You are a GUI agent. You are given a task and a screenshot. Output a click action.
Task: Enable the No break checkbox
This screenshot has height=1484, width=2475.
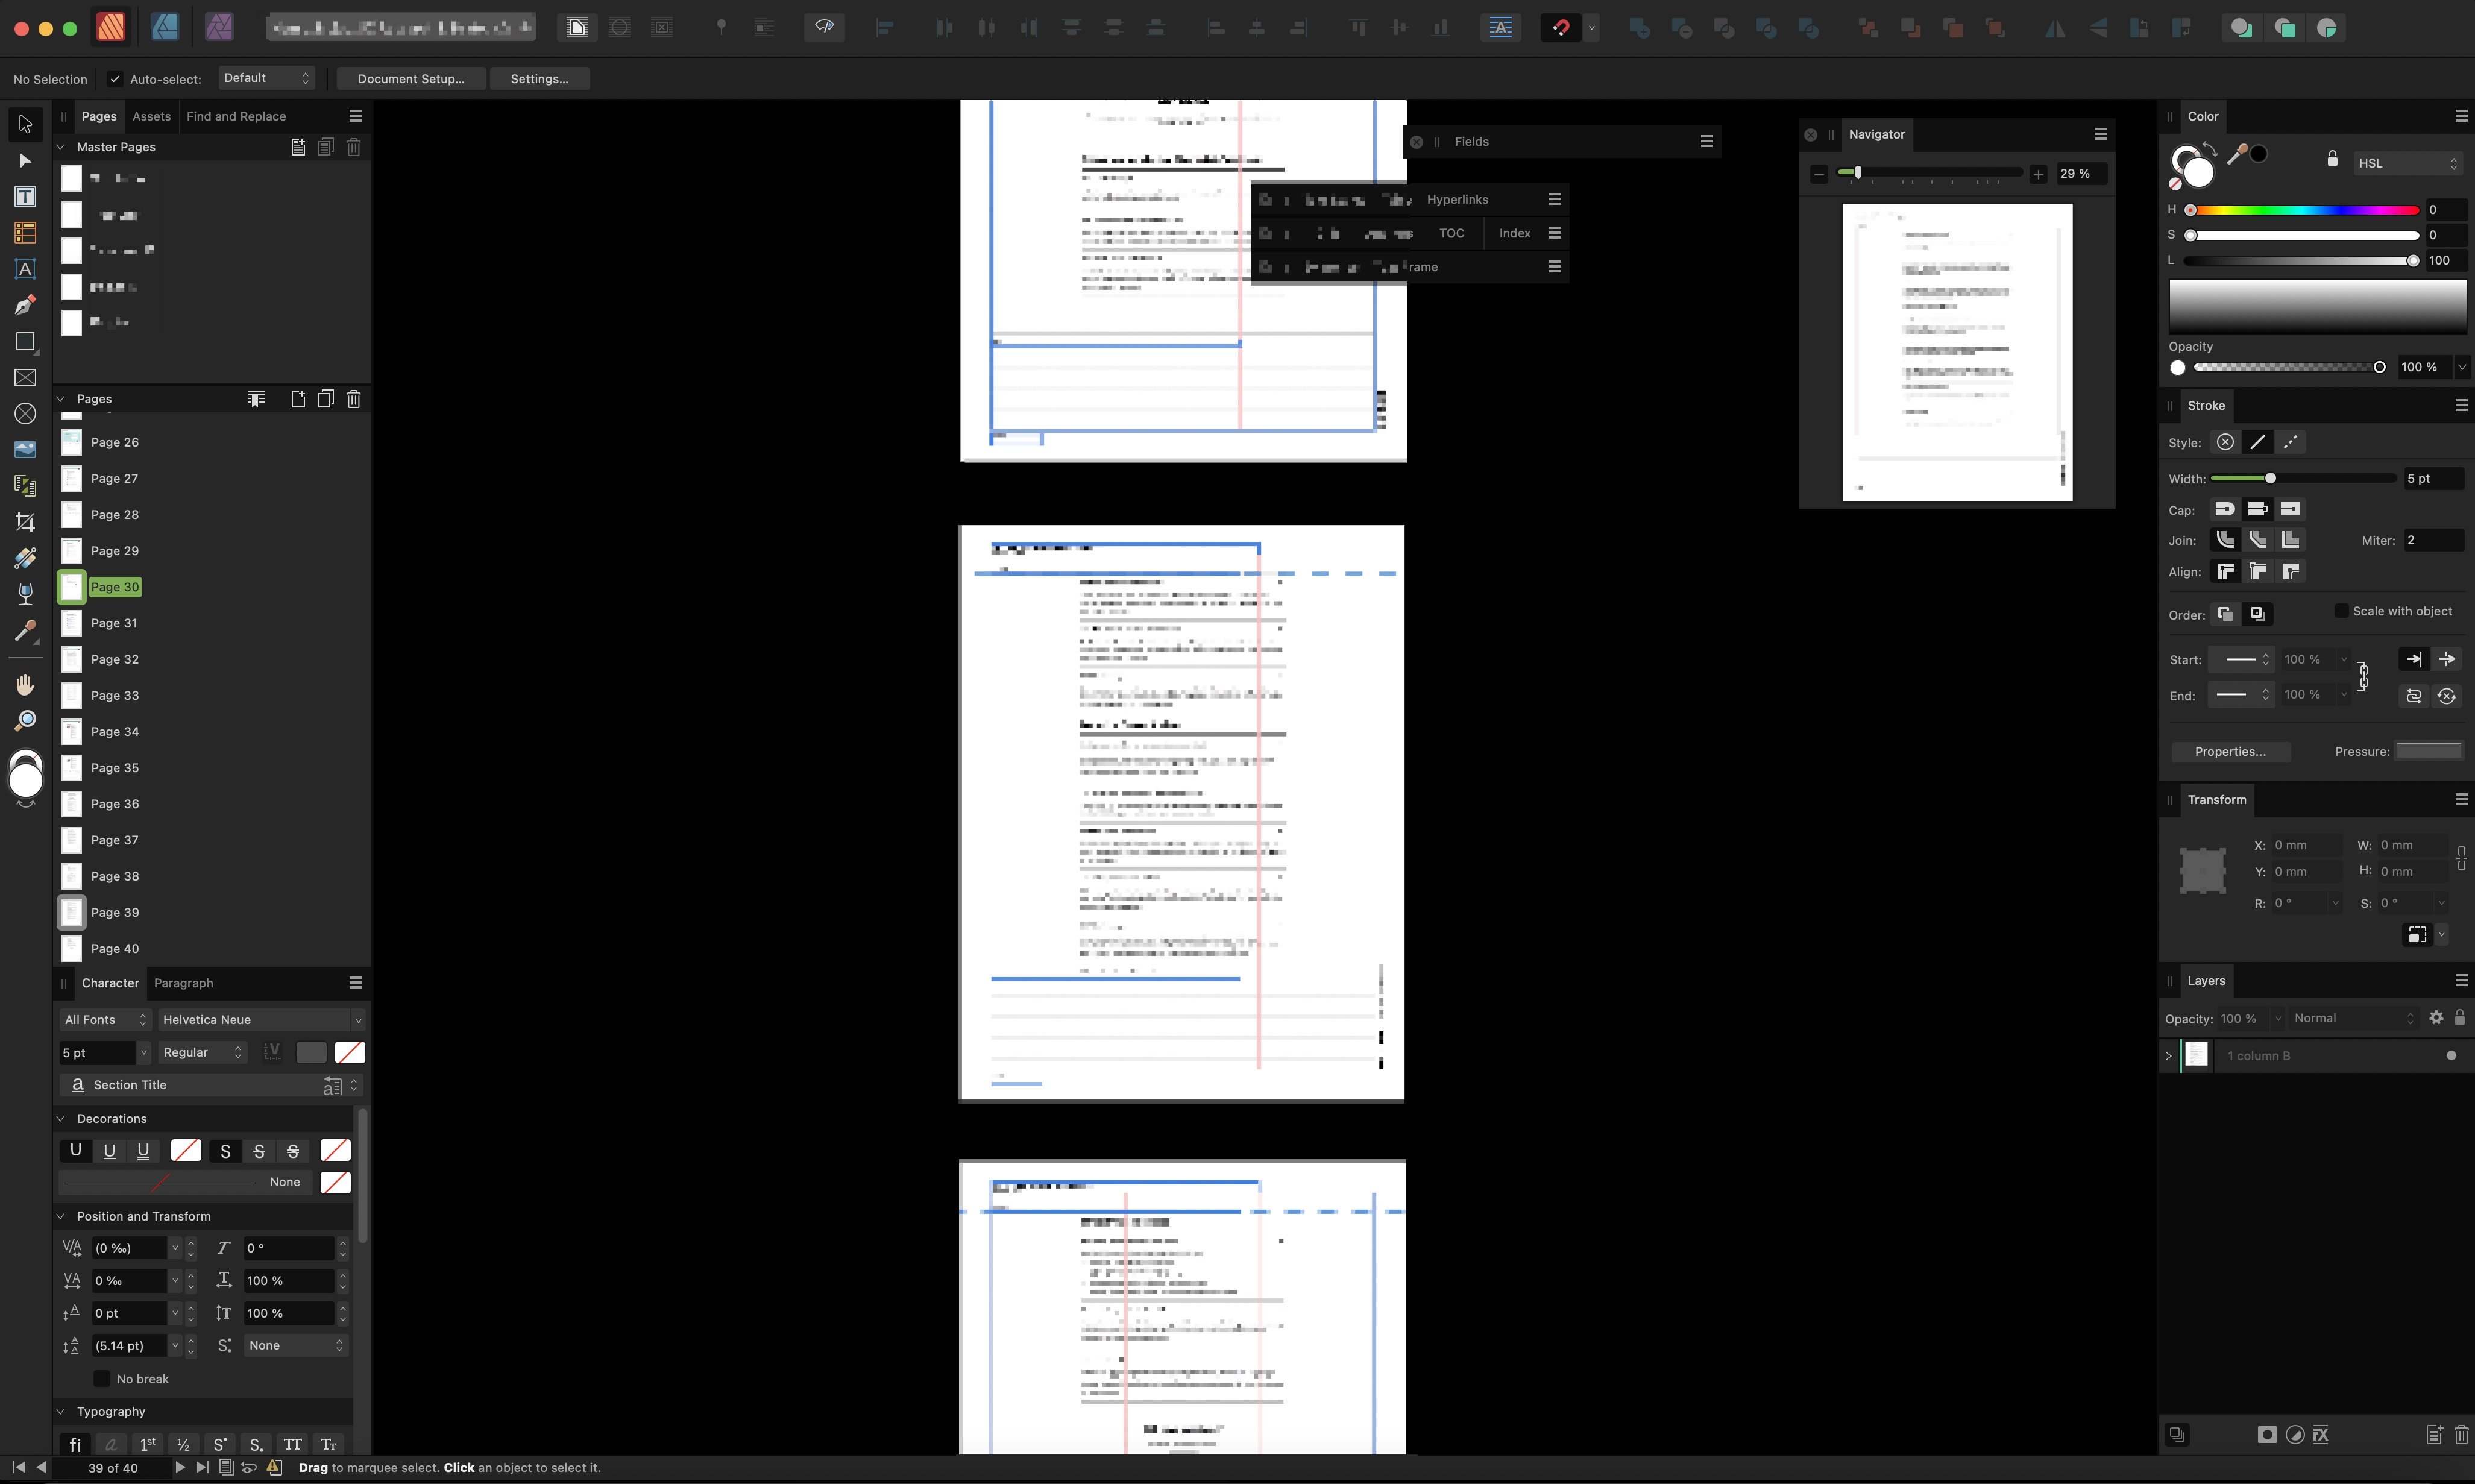click(101, 1379)
